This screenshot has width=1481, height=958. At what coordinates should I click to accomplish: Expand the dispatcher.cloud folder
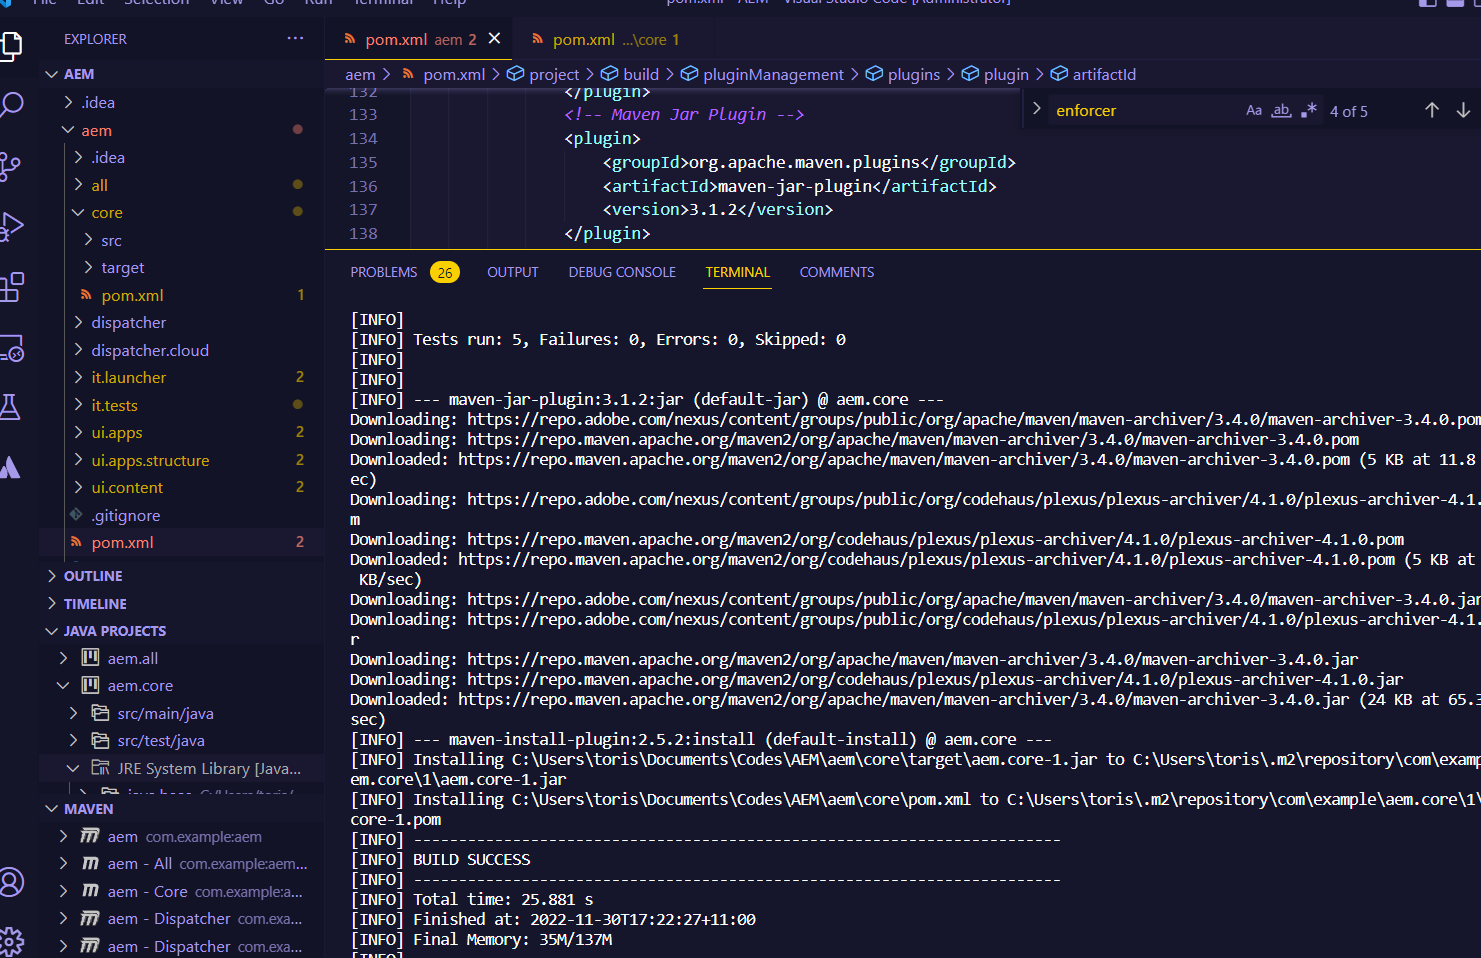click(x=149, y=351)
